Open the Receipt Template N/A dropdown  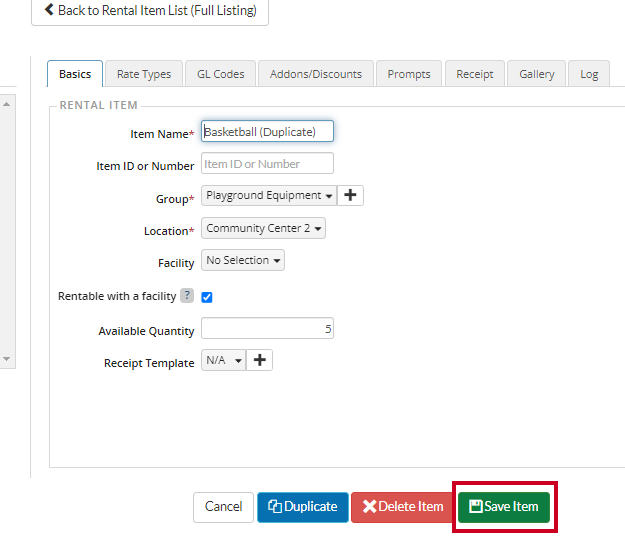(224, 360)
